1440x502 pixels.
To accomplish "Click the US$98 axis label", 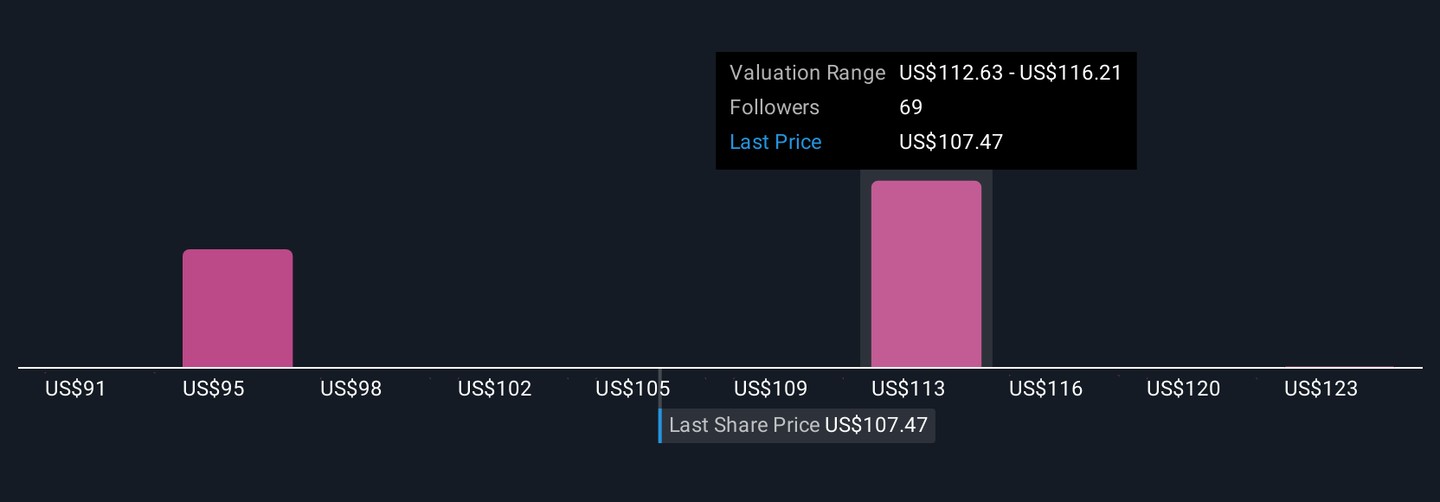I will 351,389.
